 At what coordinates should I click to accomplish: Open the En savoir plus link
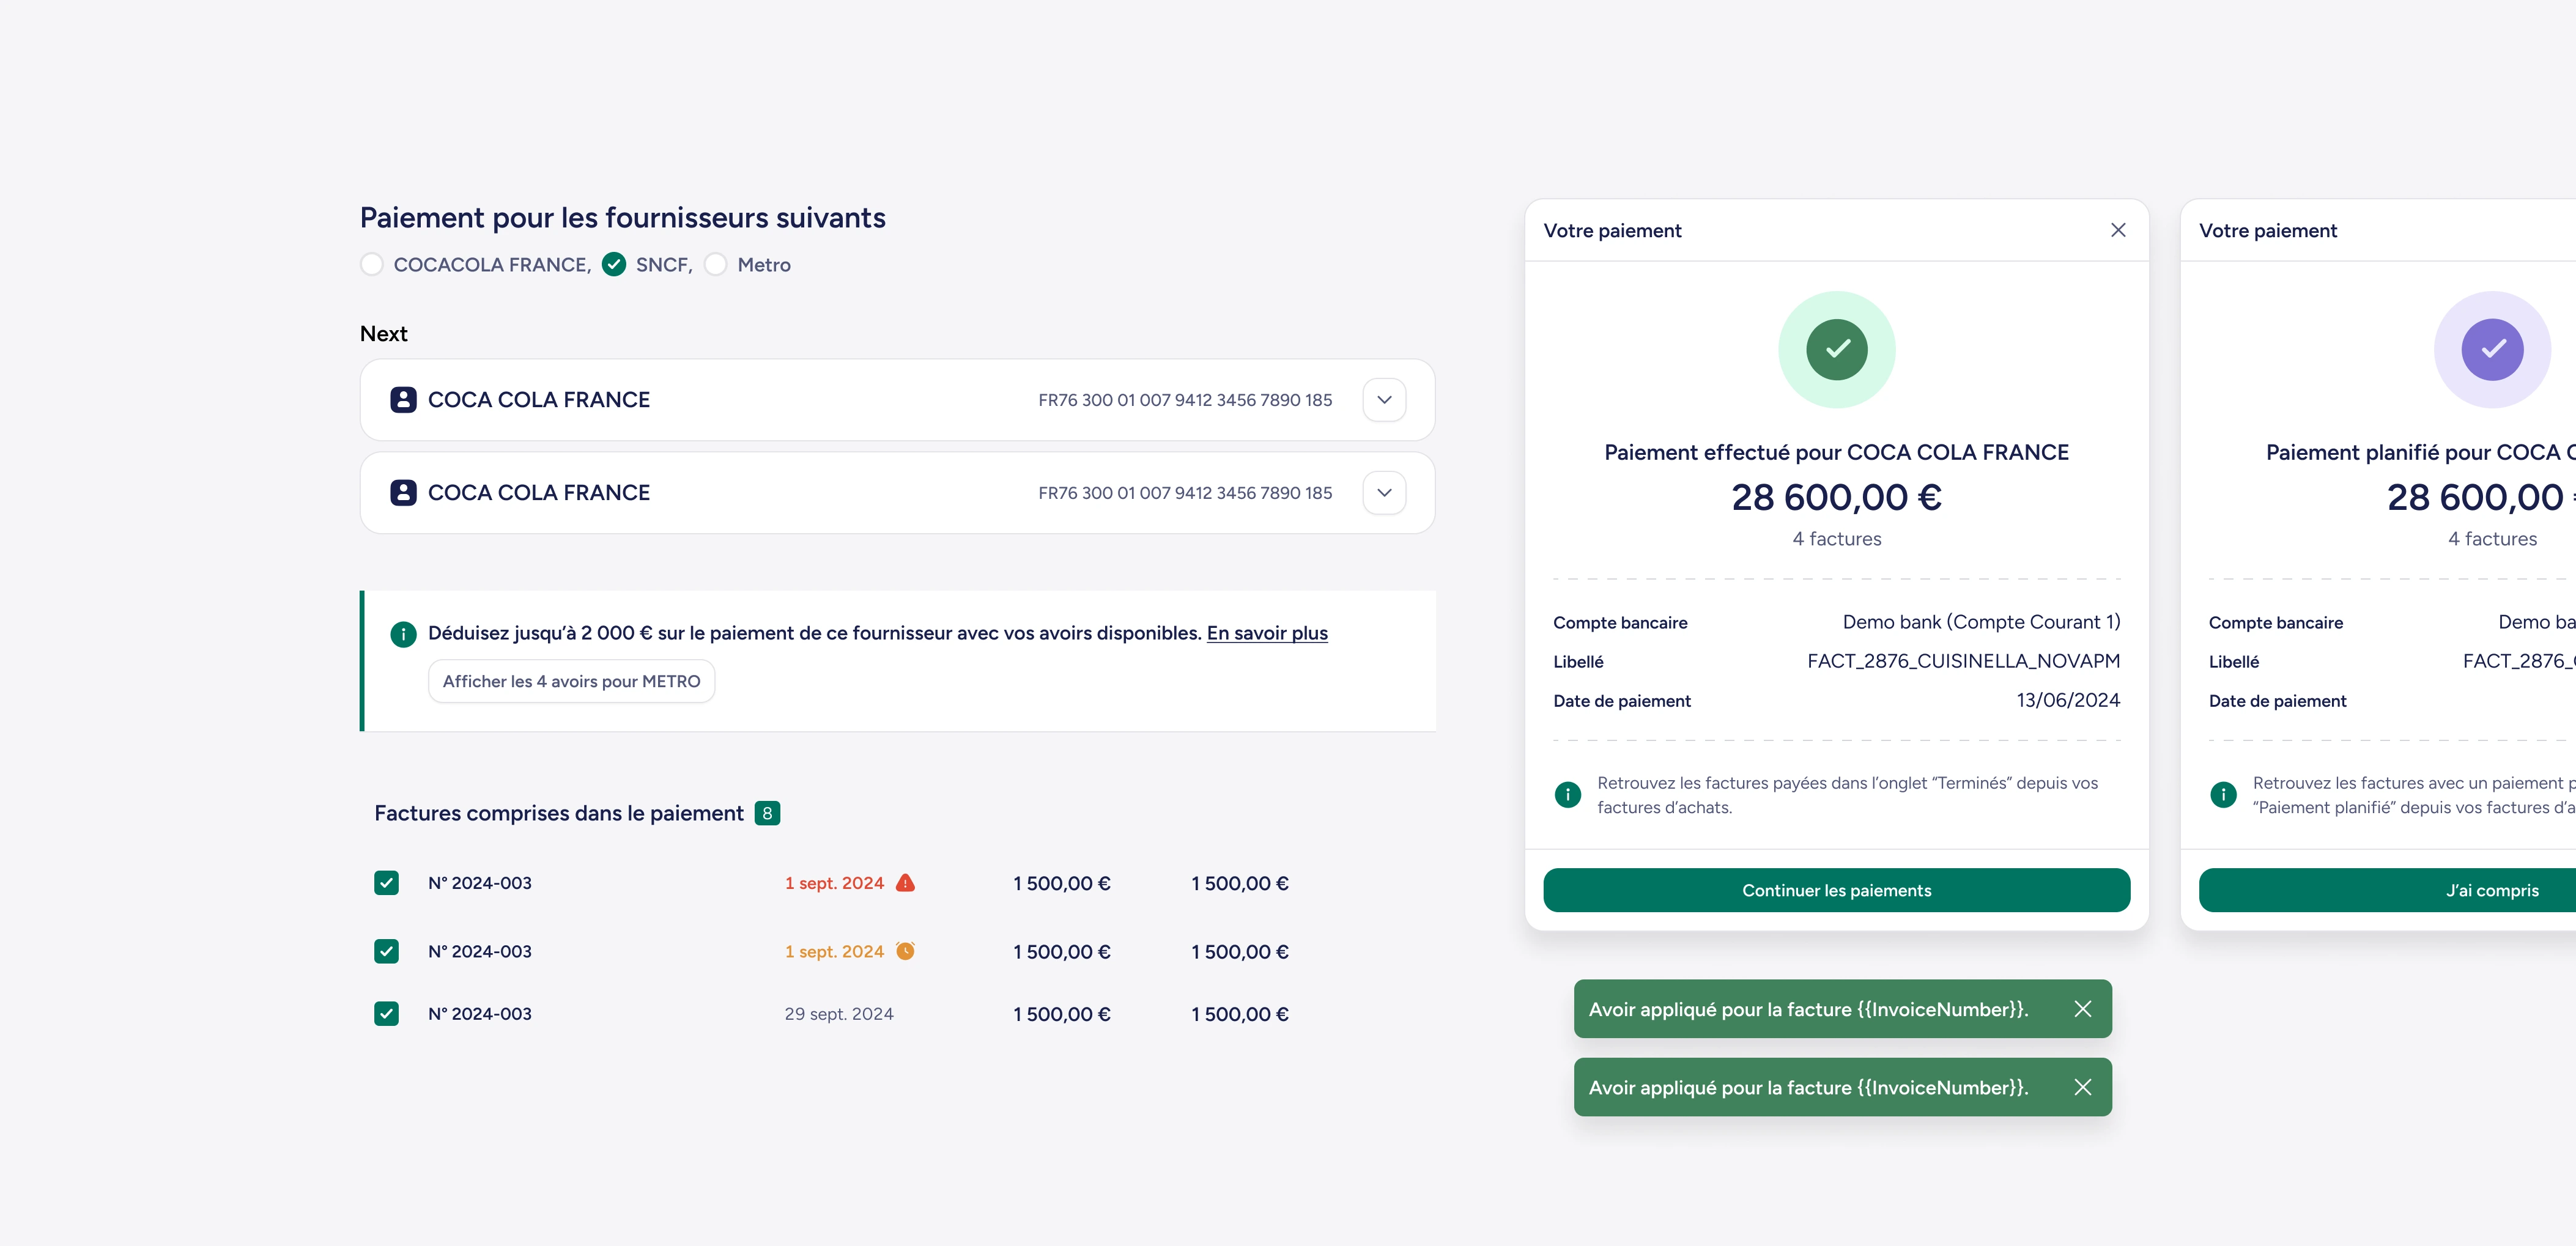[1267, 633]
